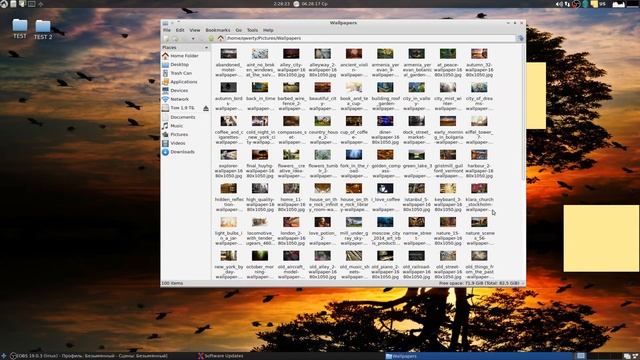Open the history dropdown arrow in the toolbar
The image size is (640, 360).
pos(193,39)
